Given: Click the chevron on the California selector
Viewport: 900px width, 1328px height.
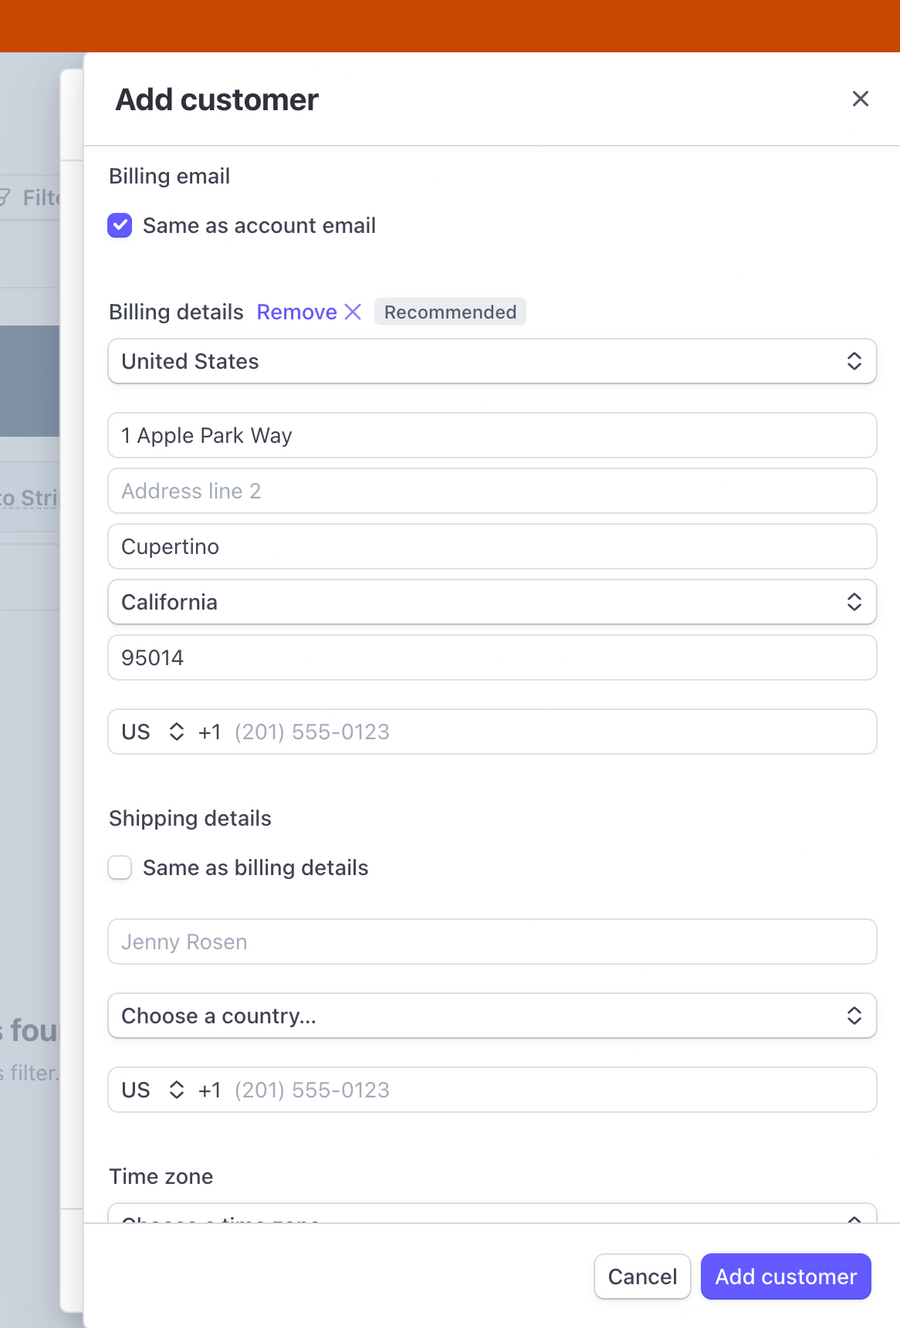Looking at the screenshot, I should tap(855, 602).
